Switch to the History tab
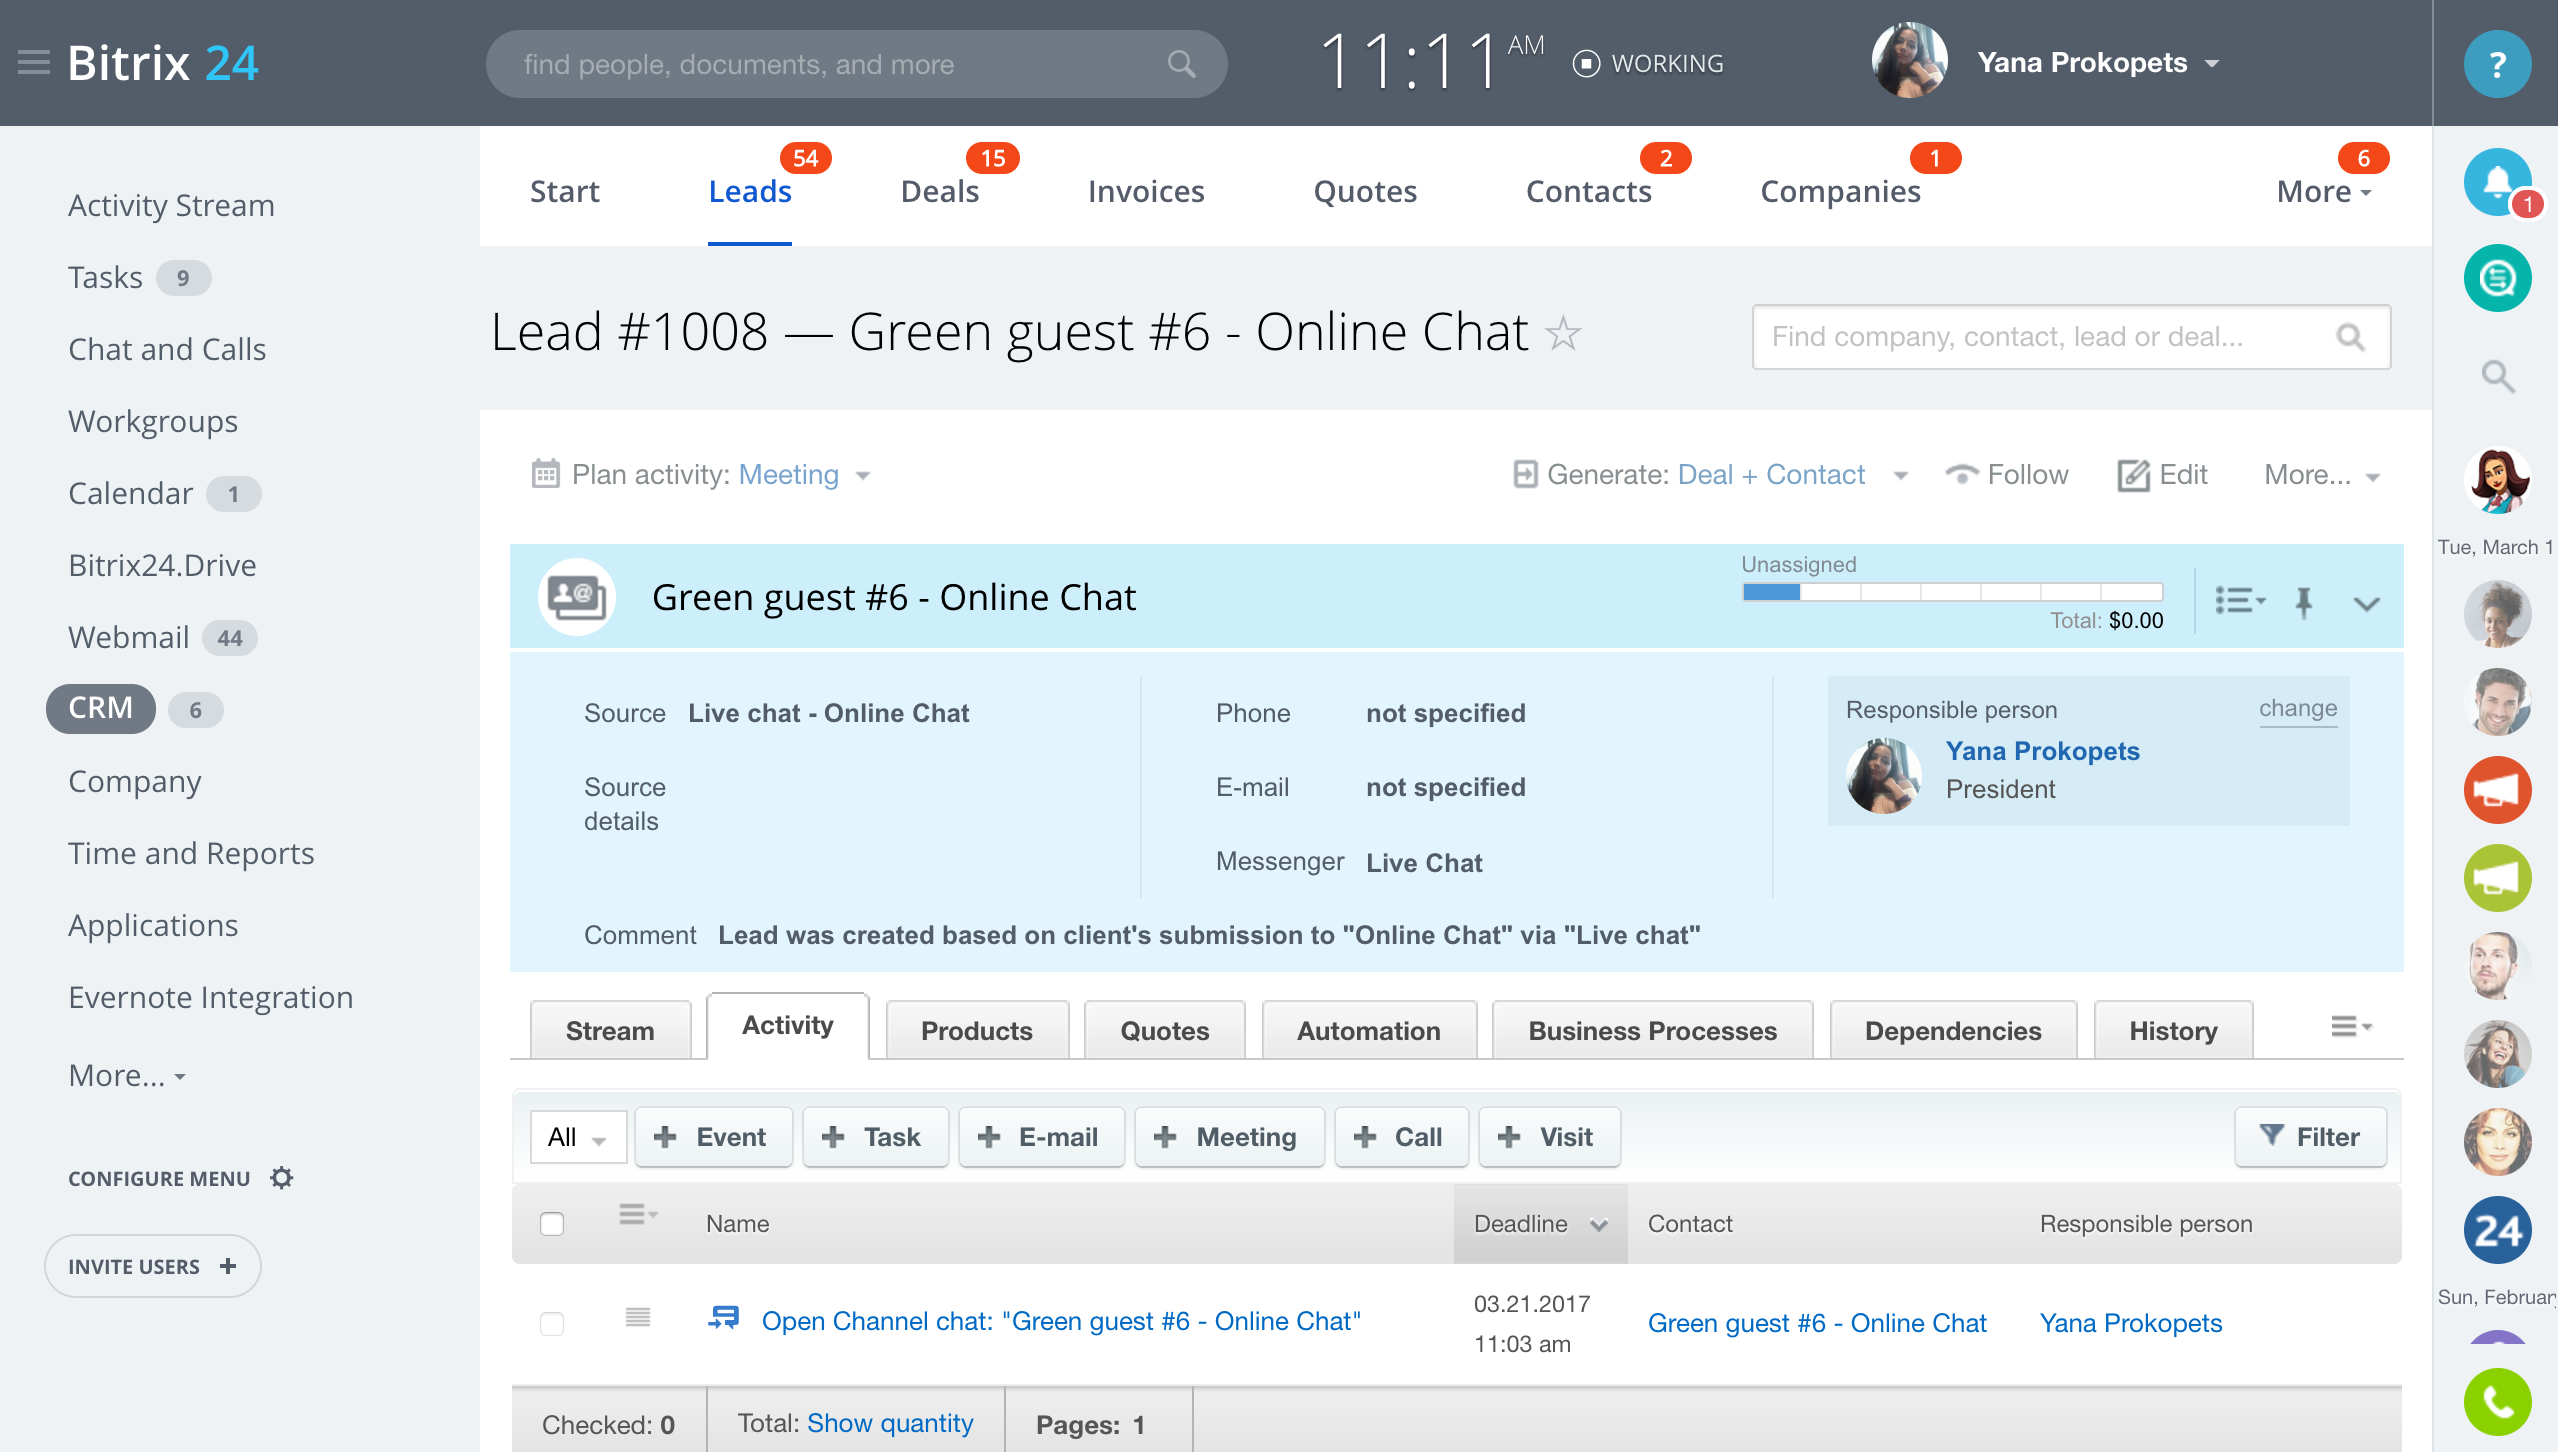Viewport: 2558px width, 1452px height. click(x=2172, y=1031)
